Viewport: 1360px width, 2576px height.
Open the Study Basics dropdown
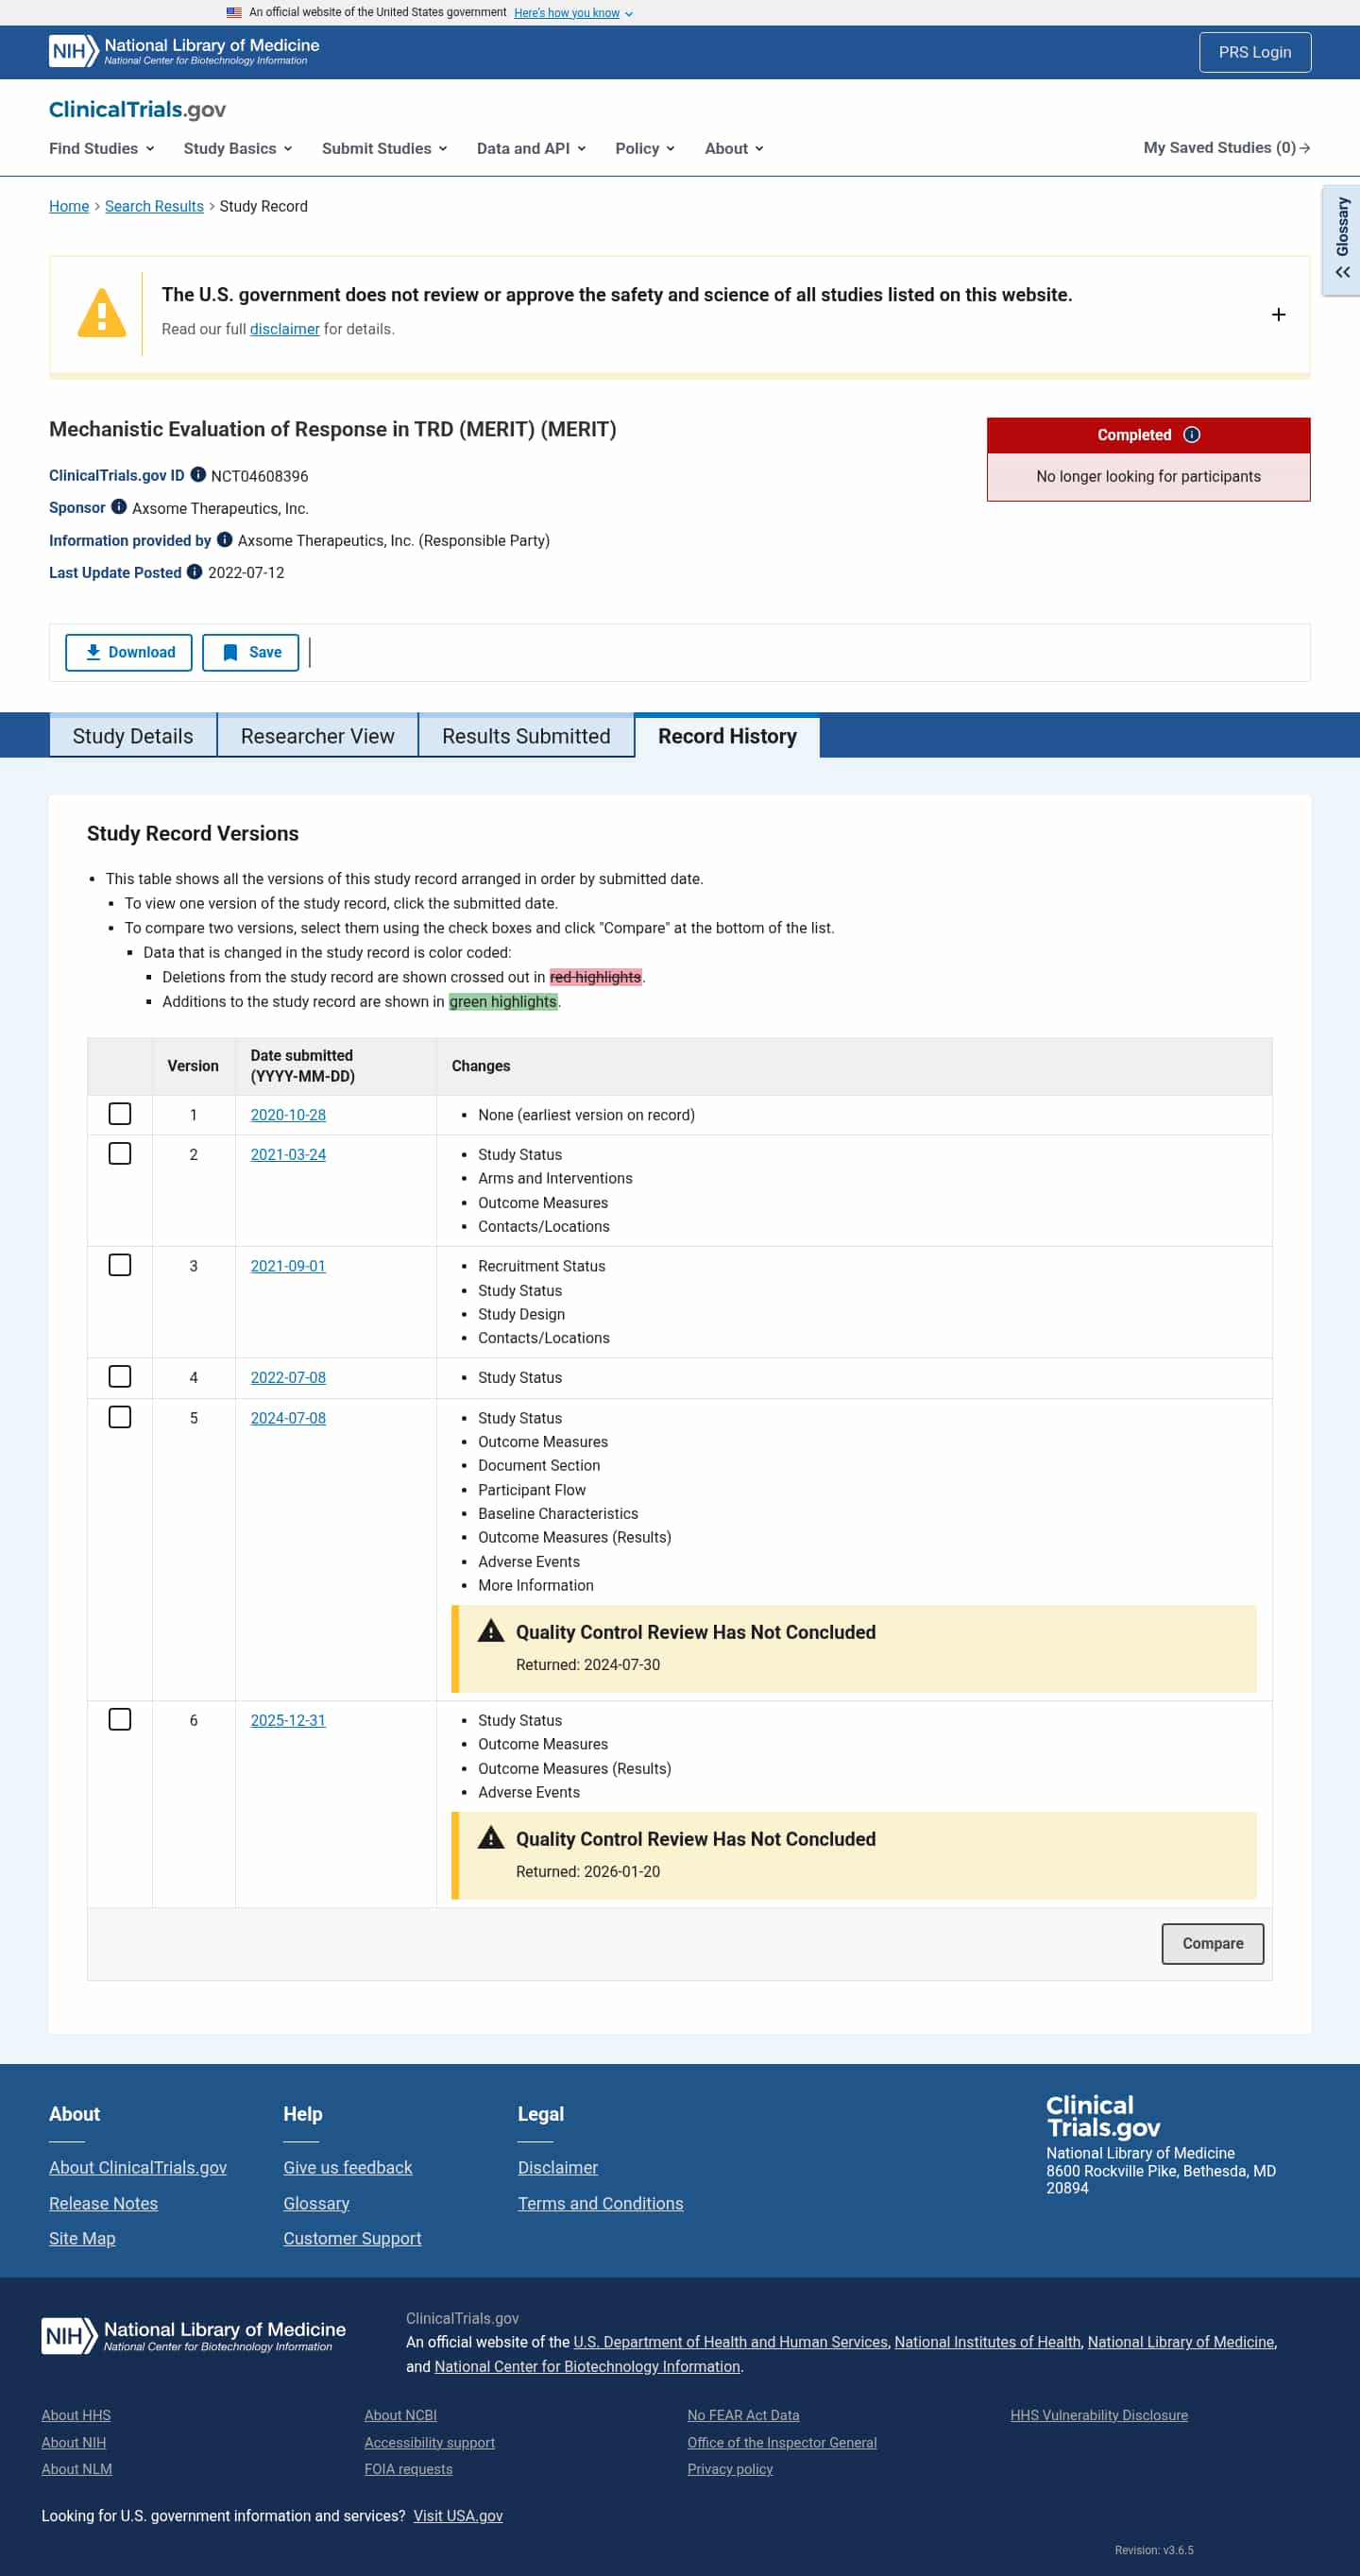coord(238,148)
